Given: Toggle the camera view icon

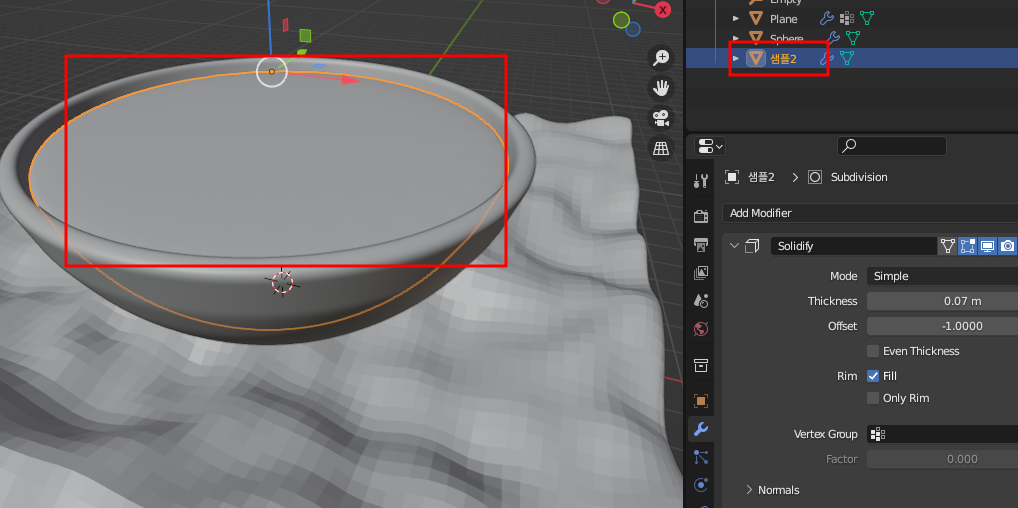Looking at the screenshot, I should 661,118.
